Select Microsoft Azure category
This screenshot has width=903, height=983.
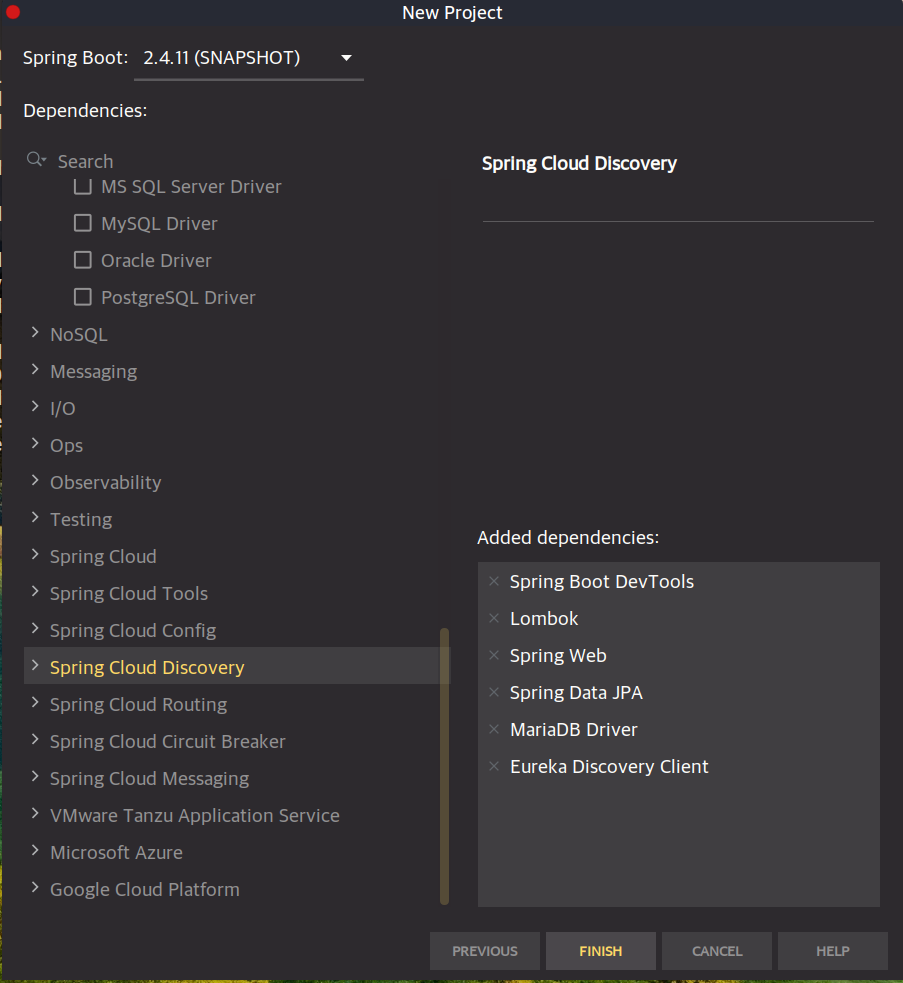pos(116,852)
